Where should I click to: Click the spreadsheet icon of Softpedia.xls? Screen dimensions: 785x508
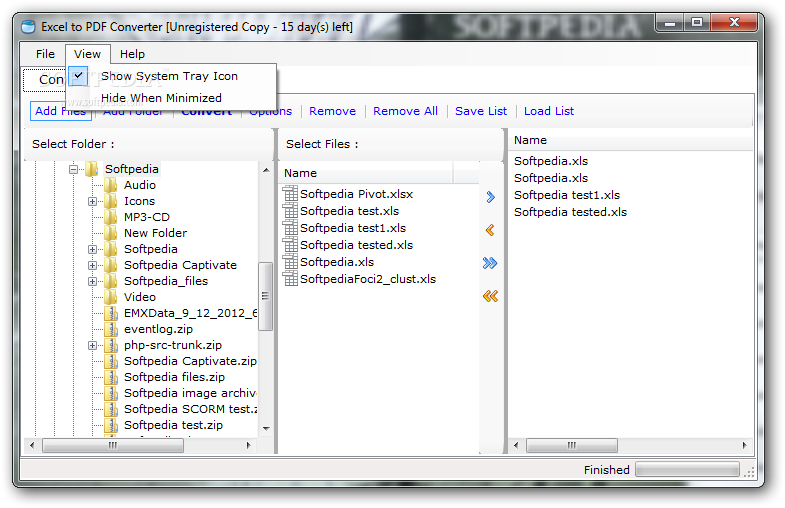tap(290, 262)
